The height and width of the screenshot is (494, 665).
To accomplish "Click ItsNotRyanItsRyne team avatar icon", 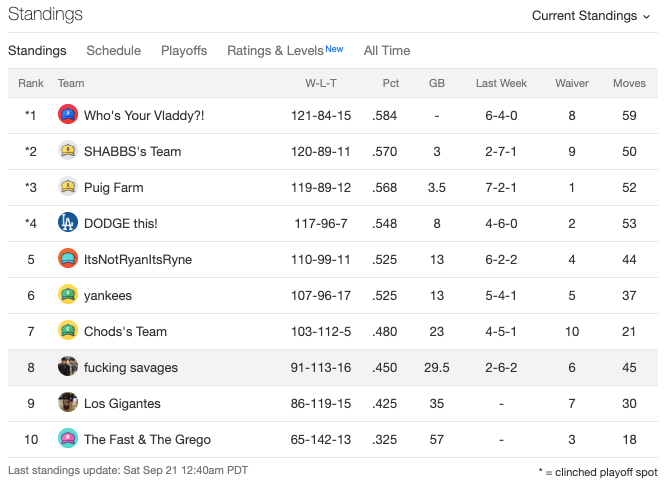I will pyautogui.click(x=68, y=259).
